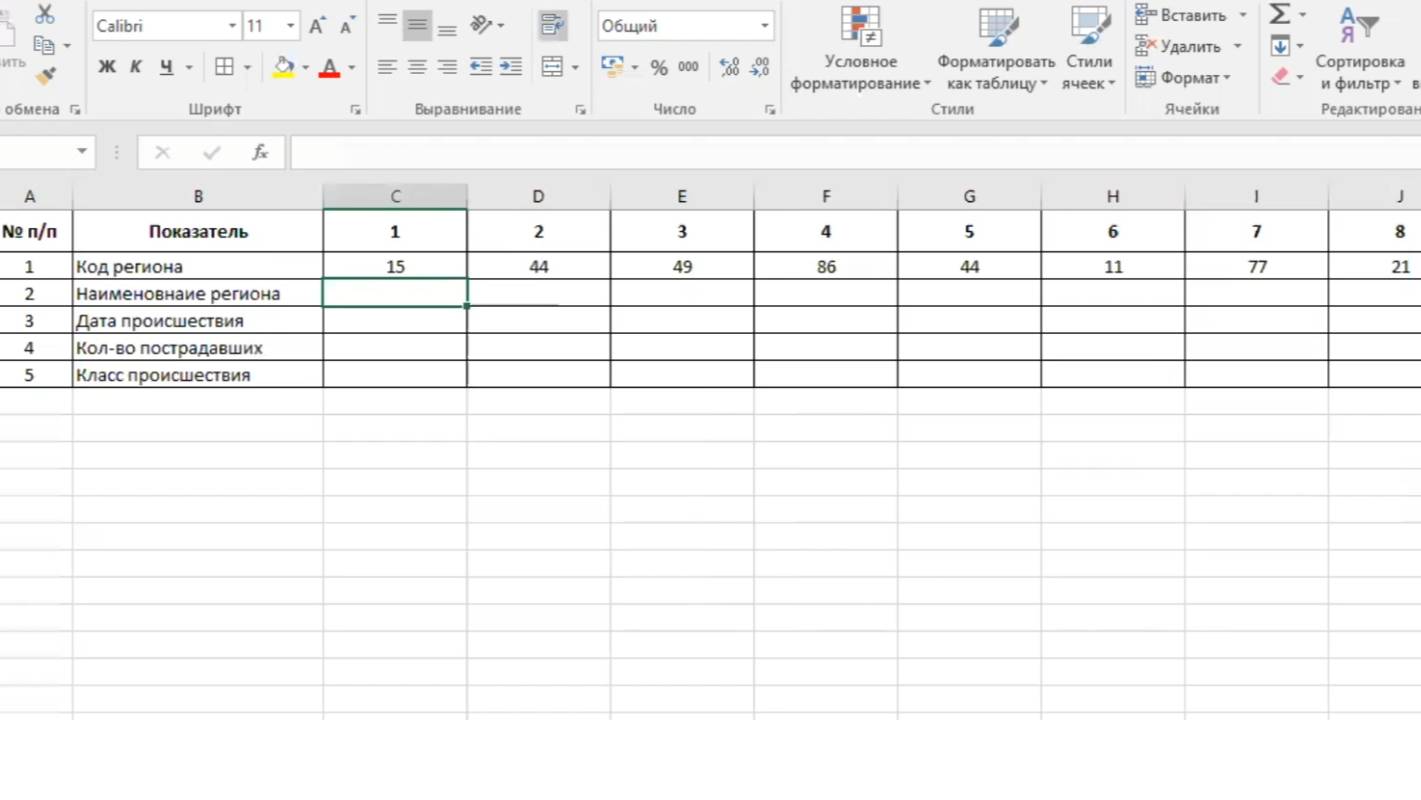Select the cell 'Наименовнаие региона'
Screen dimensions: 1421x800
[x=198, y=294]
